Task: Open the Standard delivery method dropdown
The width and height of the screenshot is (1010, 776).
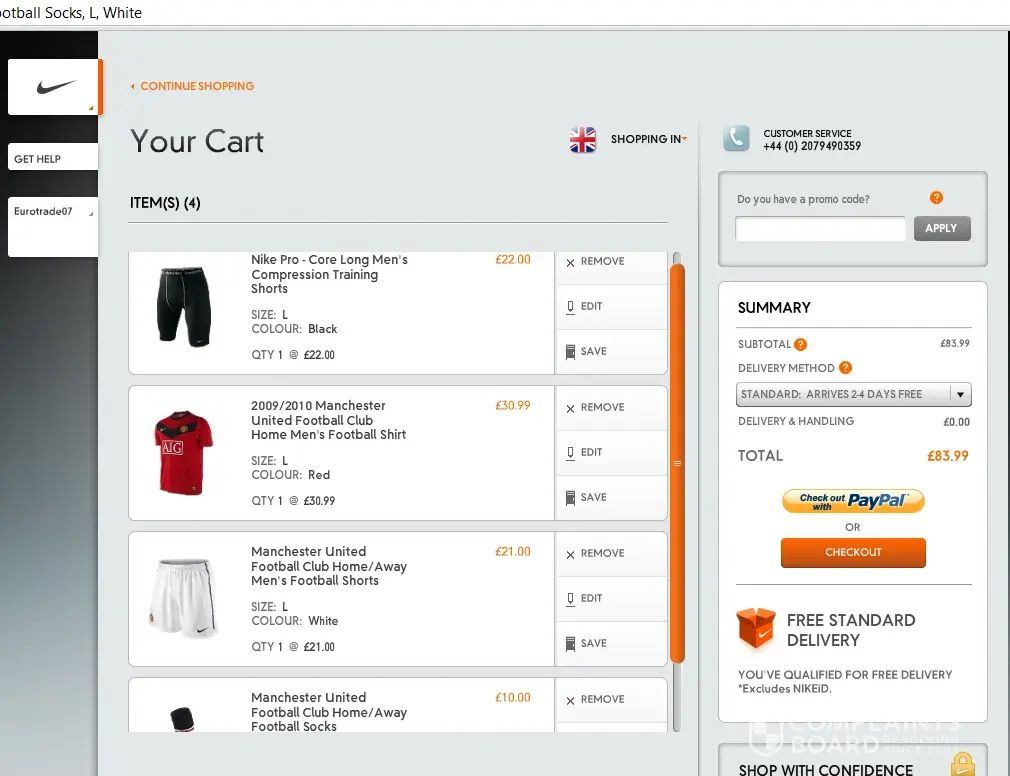Action: click(x=853, y=394)
